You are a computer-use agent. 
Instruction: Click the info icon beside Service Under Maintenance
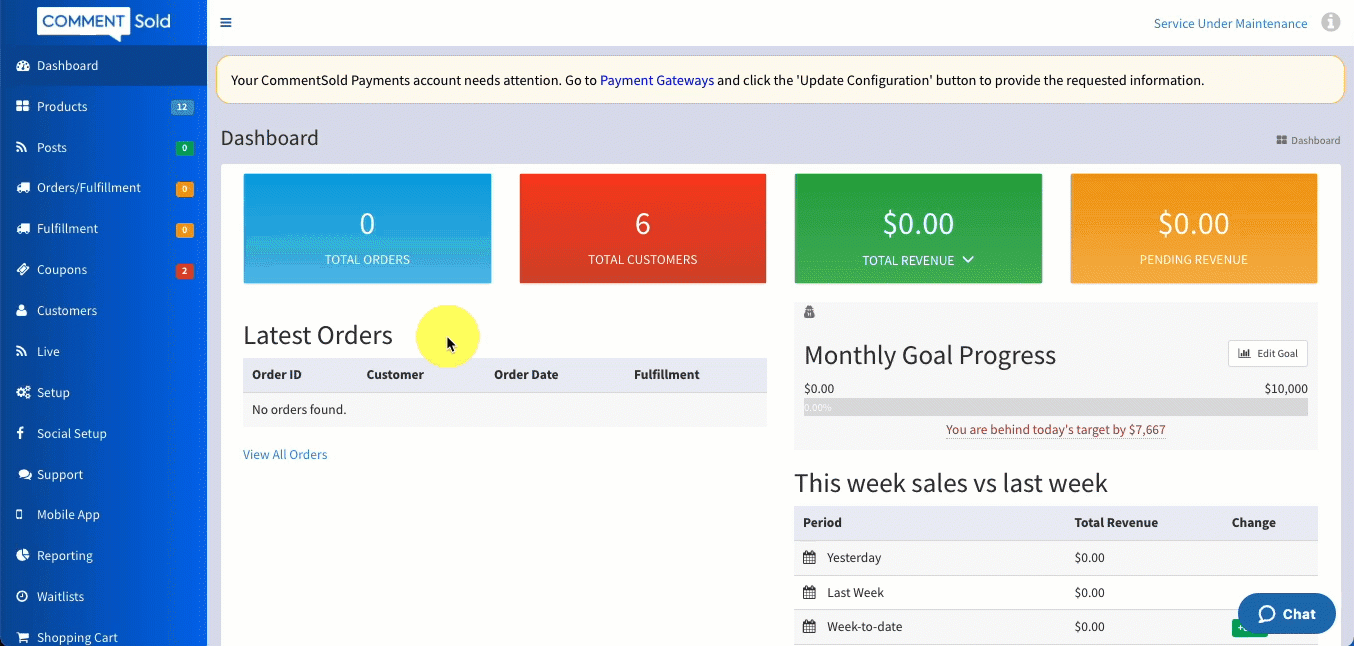tap(1330, 22)
